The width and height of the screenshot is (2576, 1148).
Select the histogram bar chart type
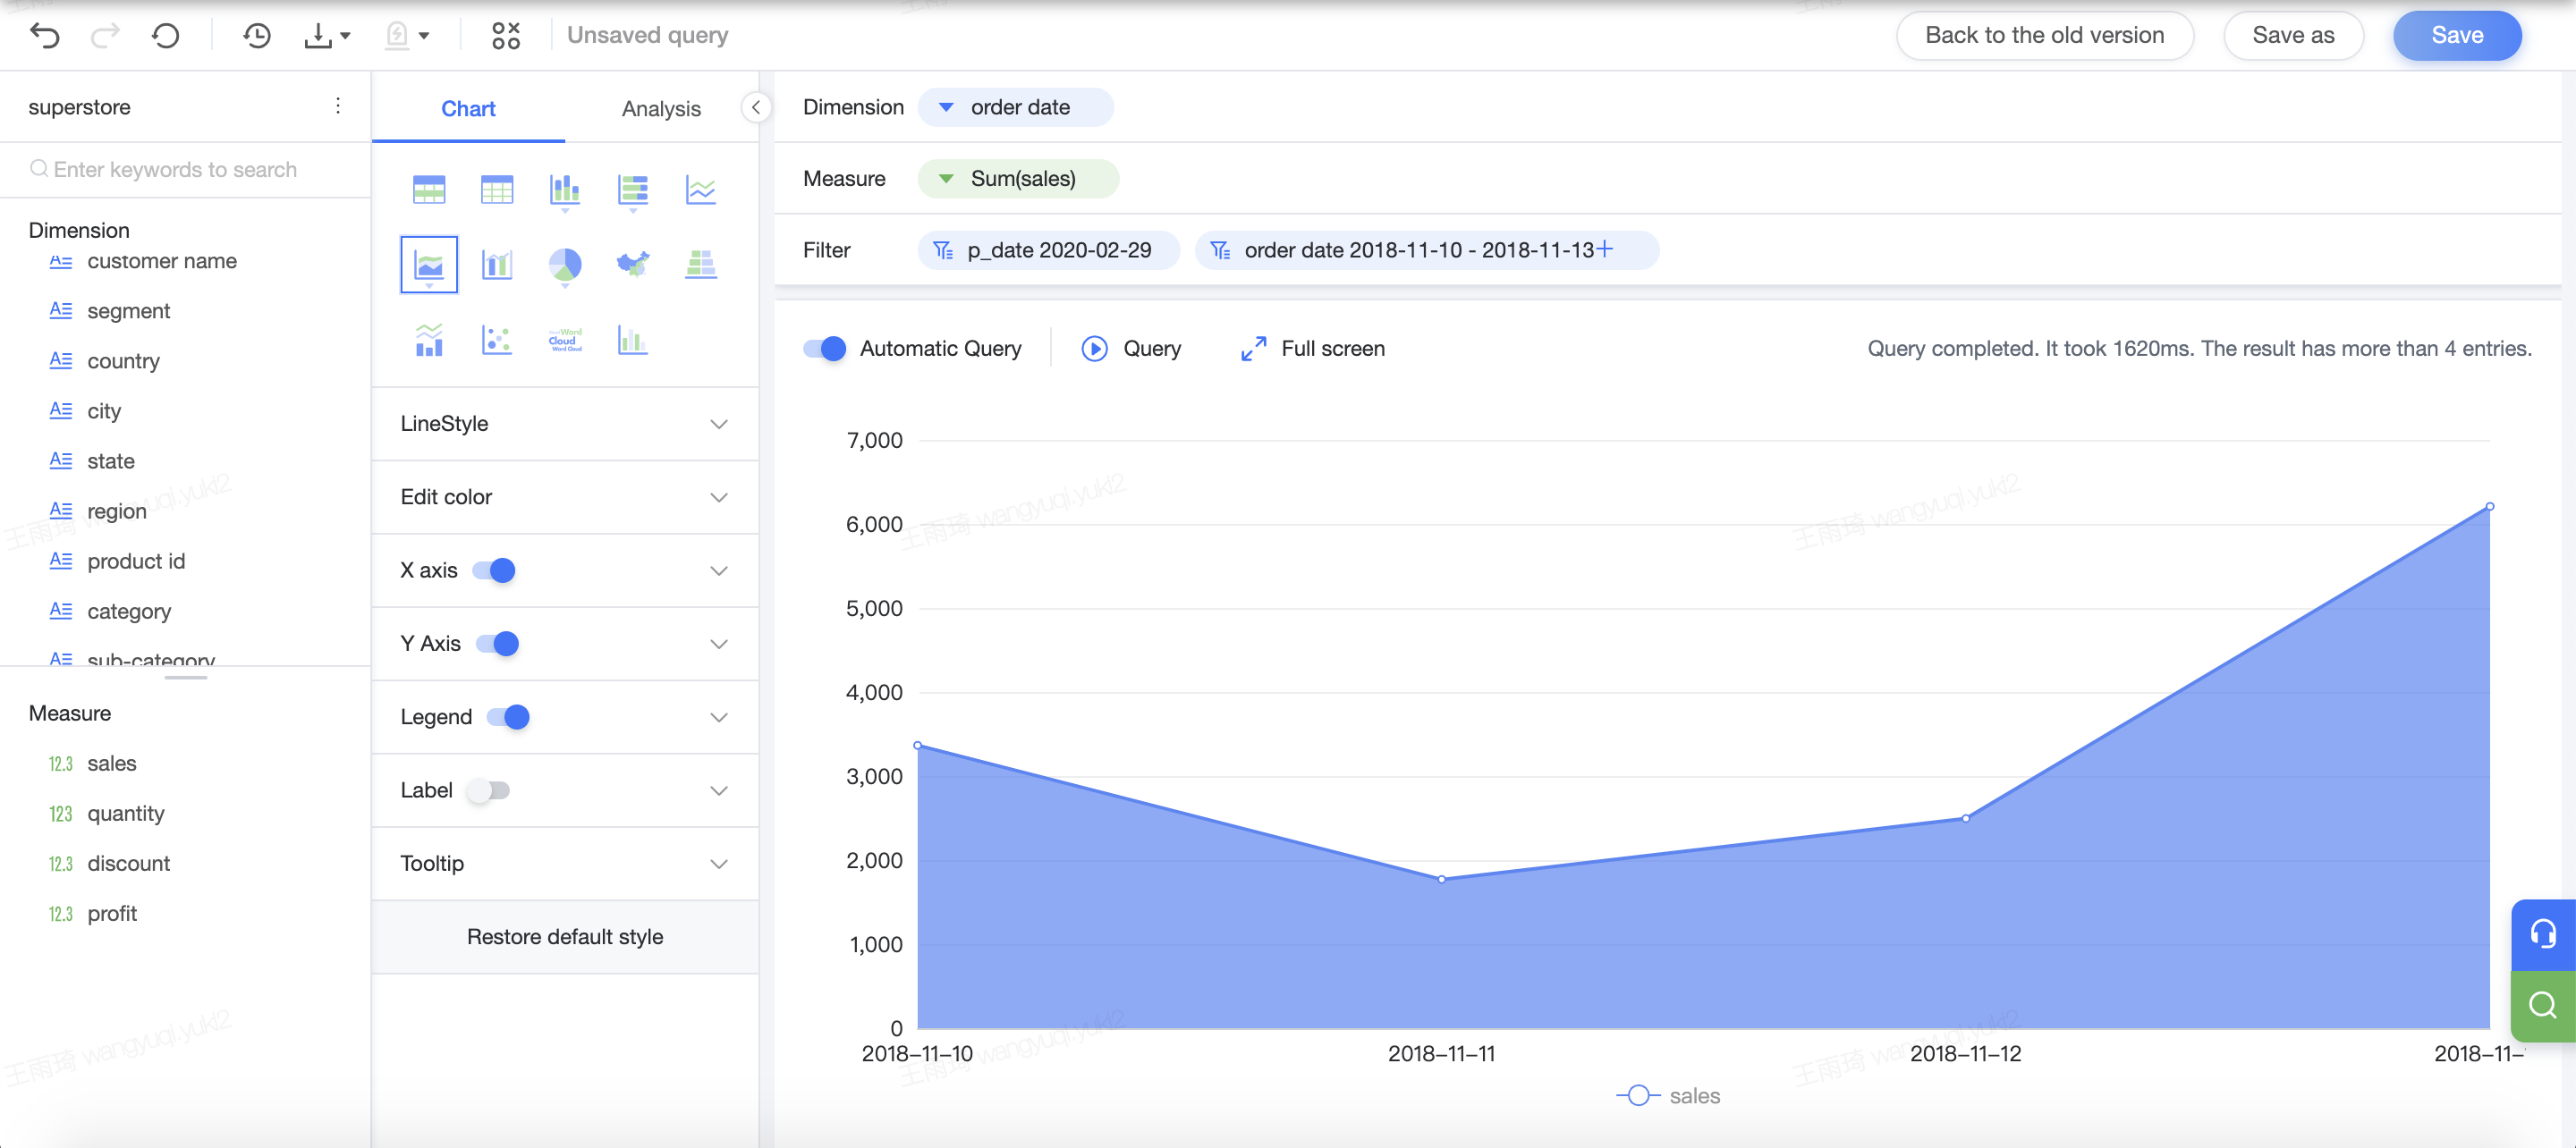[x=633, y=340]
